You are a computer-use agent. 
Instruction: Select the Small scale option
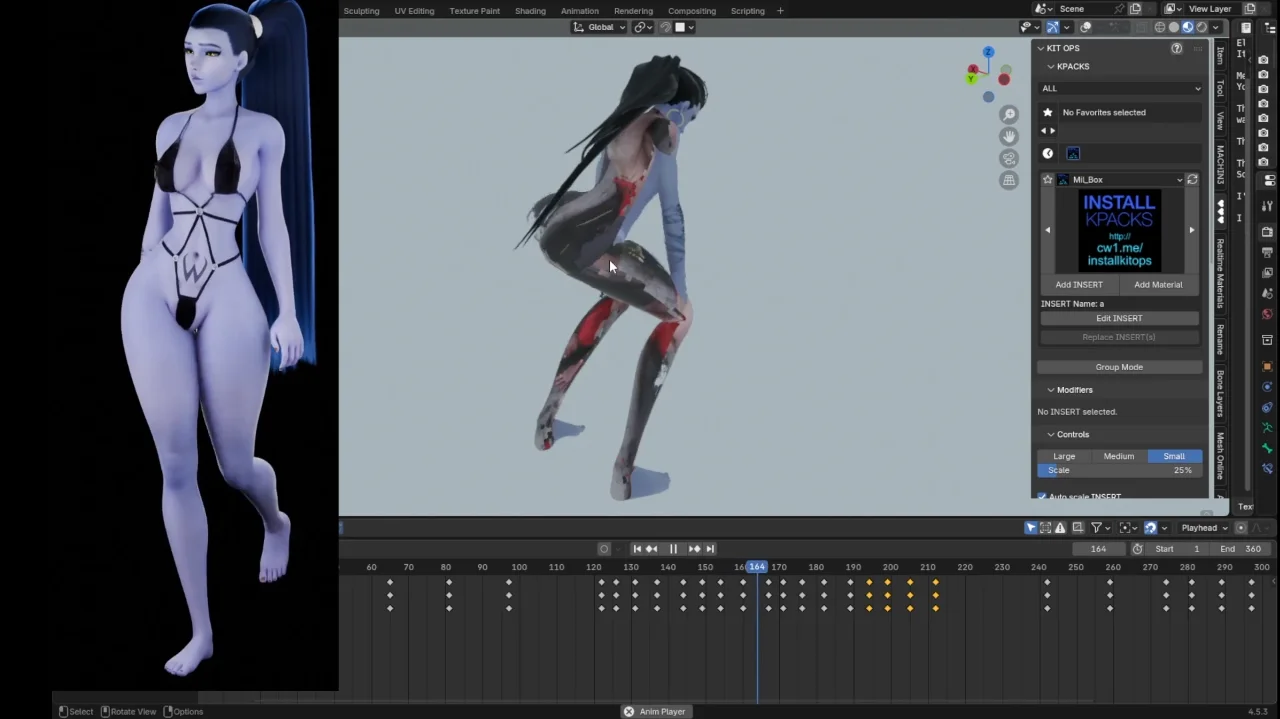[x=1174, y=456]
